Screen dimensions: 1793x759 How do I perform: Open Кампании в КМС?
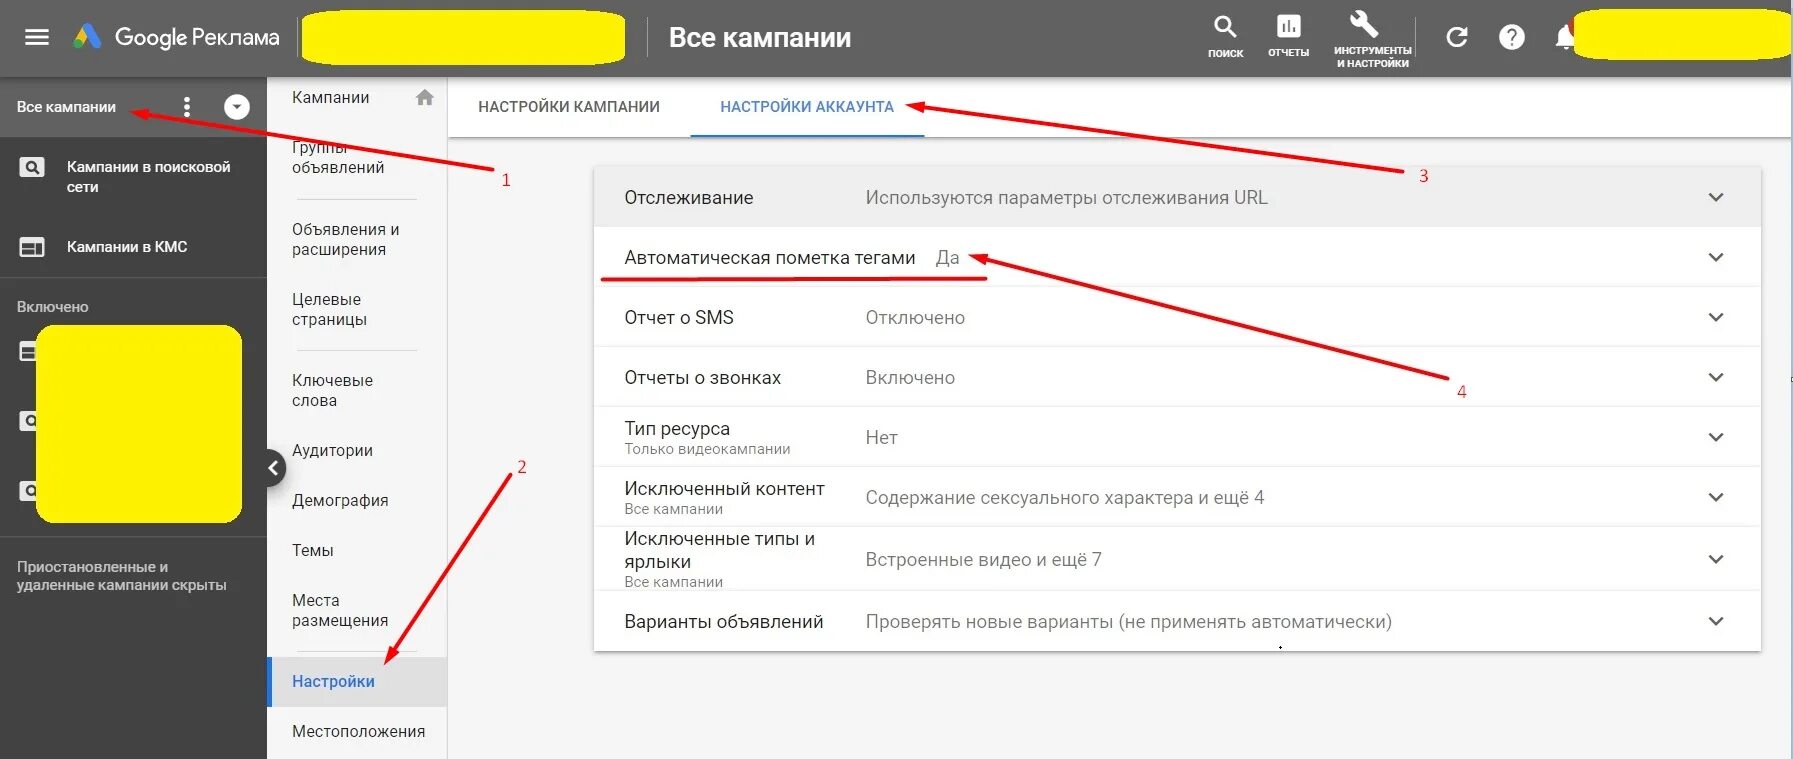click(x=127, y=247)
